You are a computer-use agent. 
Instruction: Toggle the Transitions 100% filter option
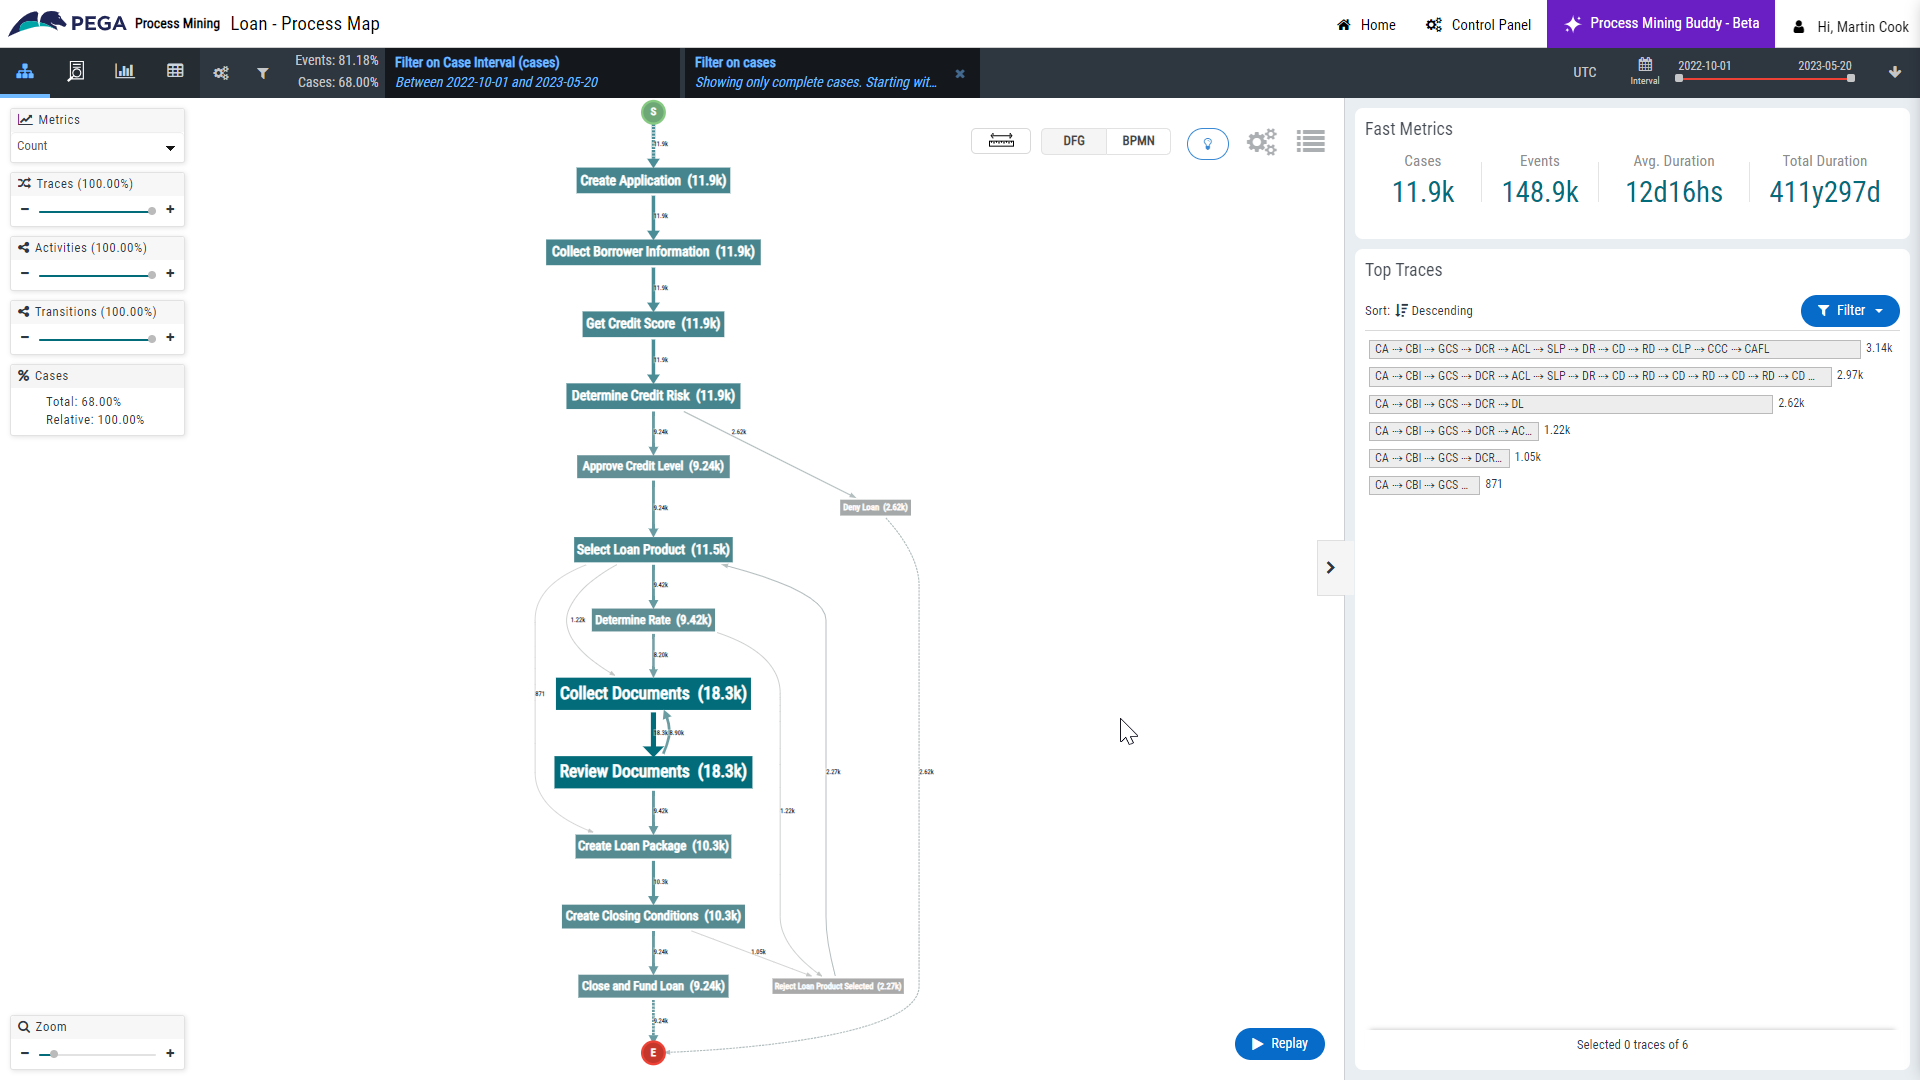click(96, 311)
